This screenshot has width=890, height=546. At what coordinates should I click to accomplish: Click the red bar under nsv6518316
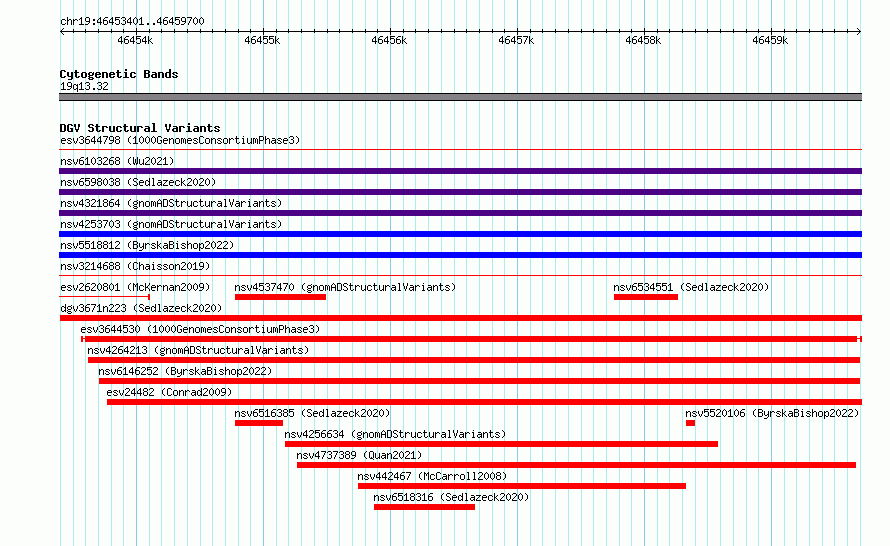425,507
